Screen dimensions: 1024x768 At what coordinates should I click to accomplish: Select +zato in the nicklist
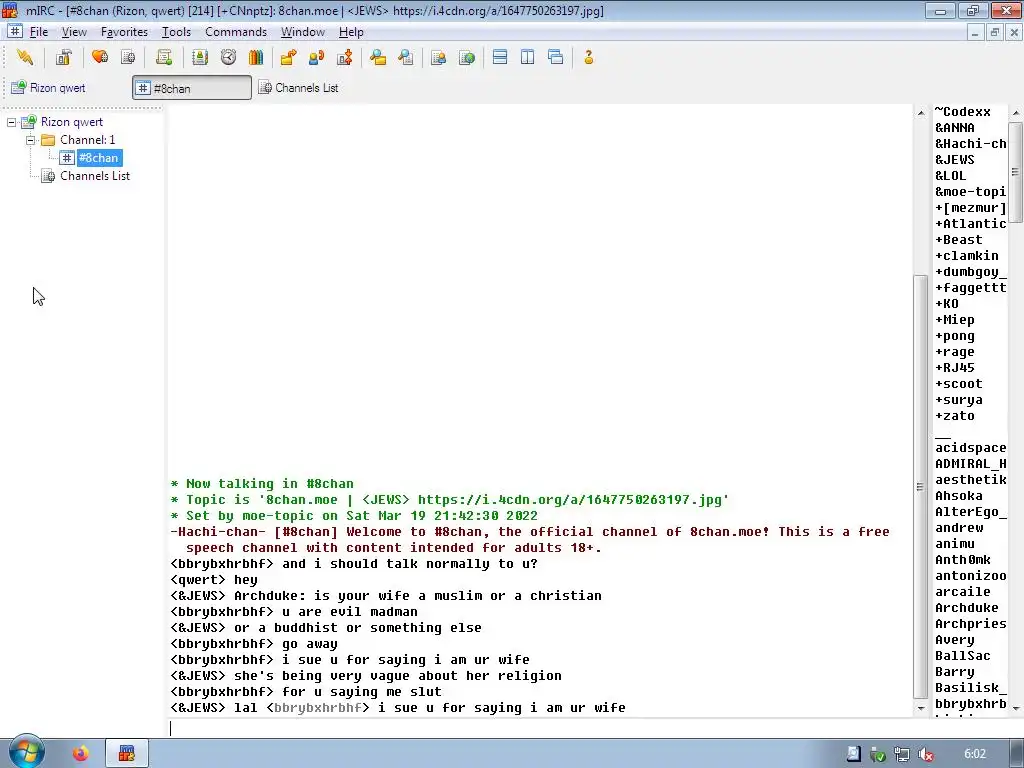pos(955,416)
